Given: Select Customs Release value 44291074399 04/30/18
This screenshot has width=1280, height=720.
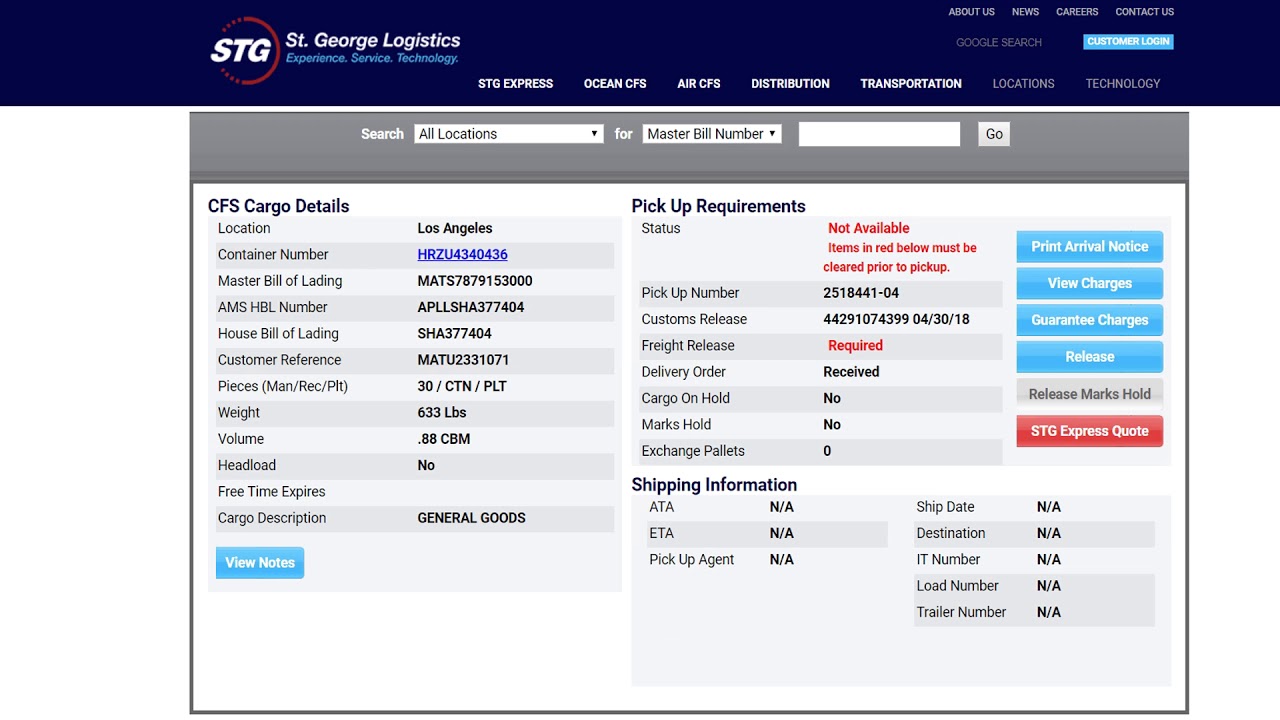Looking at the screenshot, I should tap(896, 319).
